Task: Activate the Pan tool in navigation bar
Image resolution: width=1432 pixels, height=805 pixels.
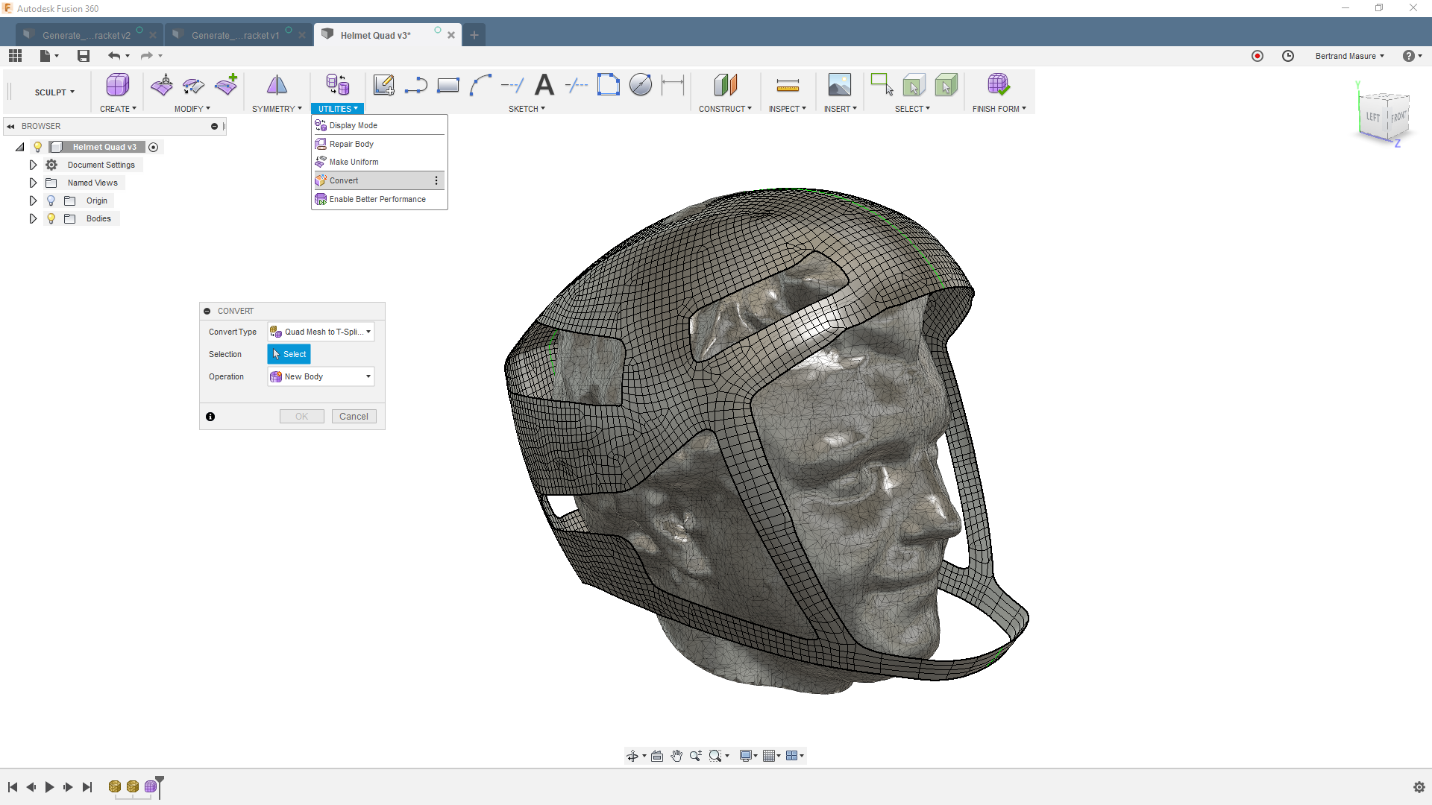Action: point(675,755)
